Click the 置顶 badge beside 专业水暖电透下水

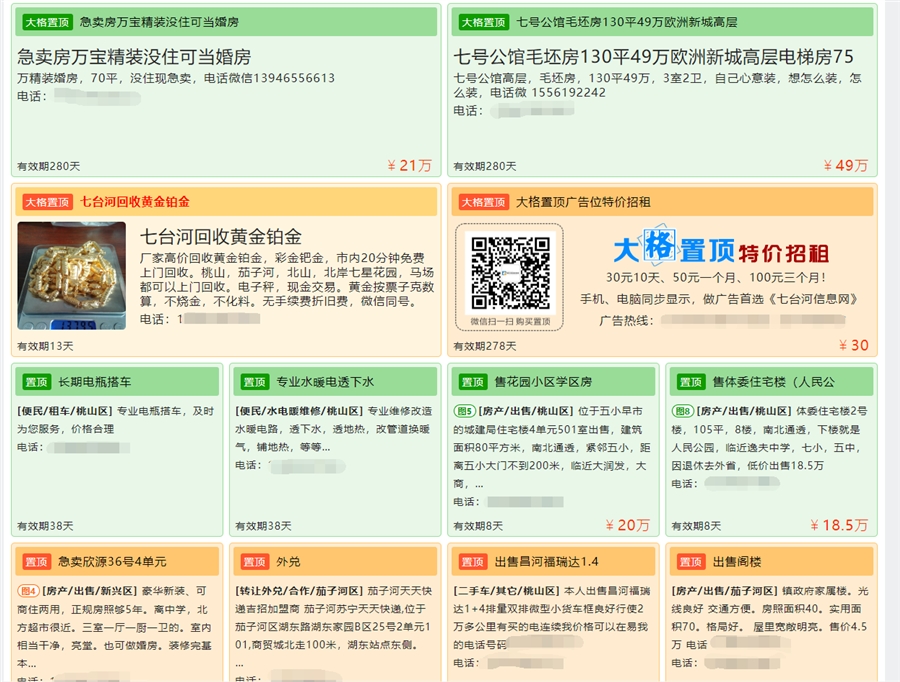[x=255, y=382]
